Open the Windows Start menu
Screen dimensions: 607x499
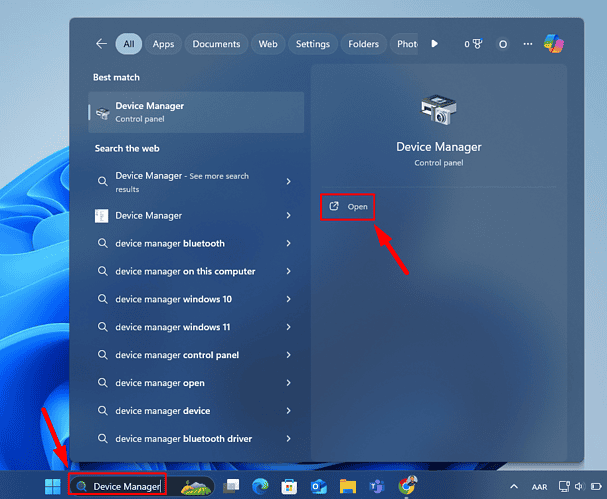point(53,486)
